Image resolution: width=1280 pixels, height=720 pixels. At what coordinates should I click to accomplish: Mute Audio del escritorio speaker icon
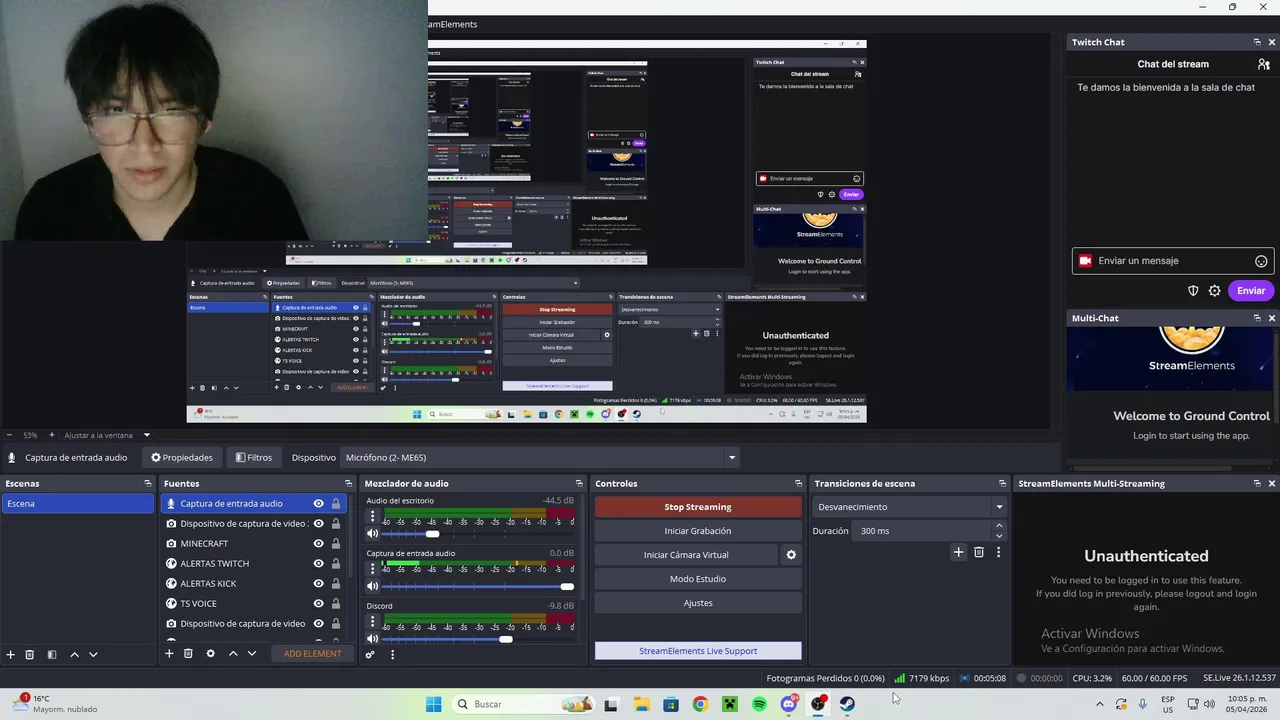click(x=373, y=533)
